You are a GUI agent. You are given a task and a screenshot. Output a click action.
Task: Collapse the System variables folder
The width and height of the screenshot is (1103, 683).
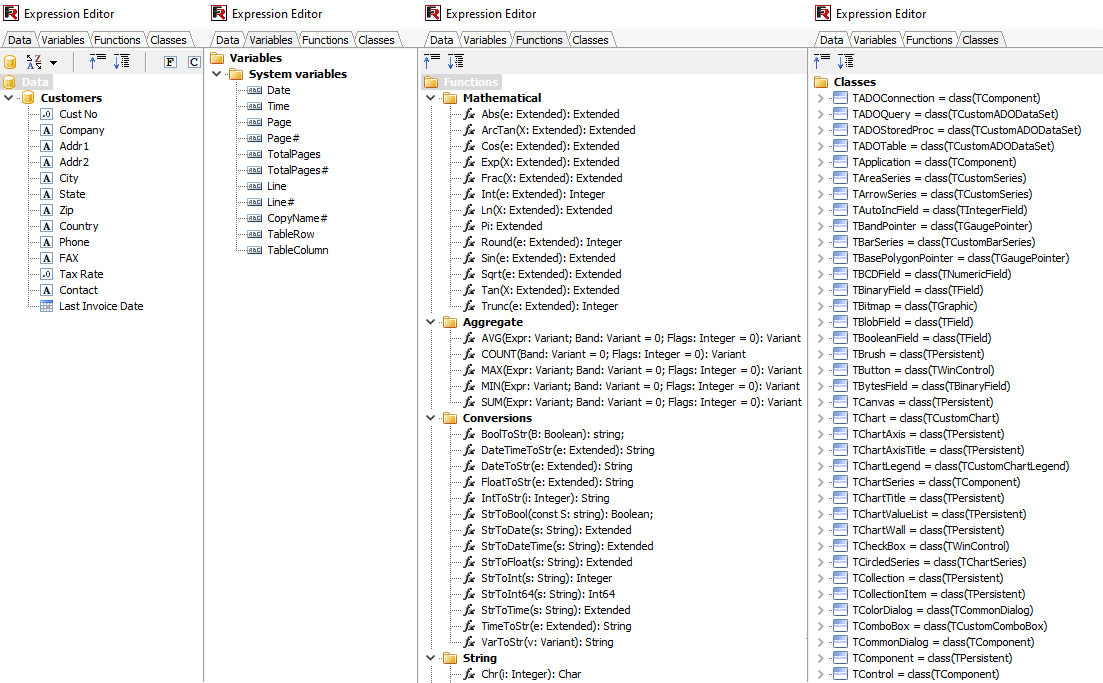[x=217, y=74]
